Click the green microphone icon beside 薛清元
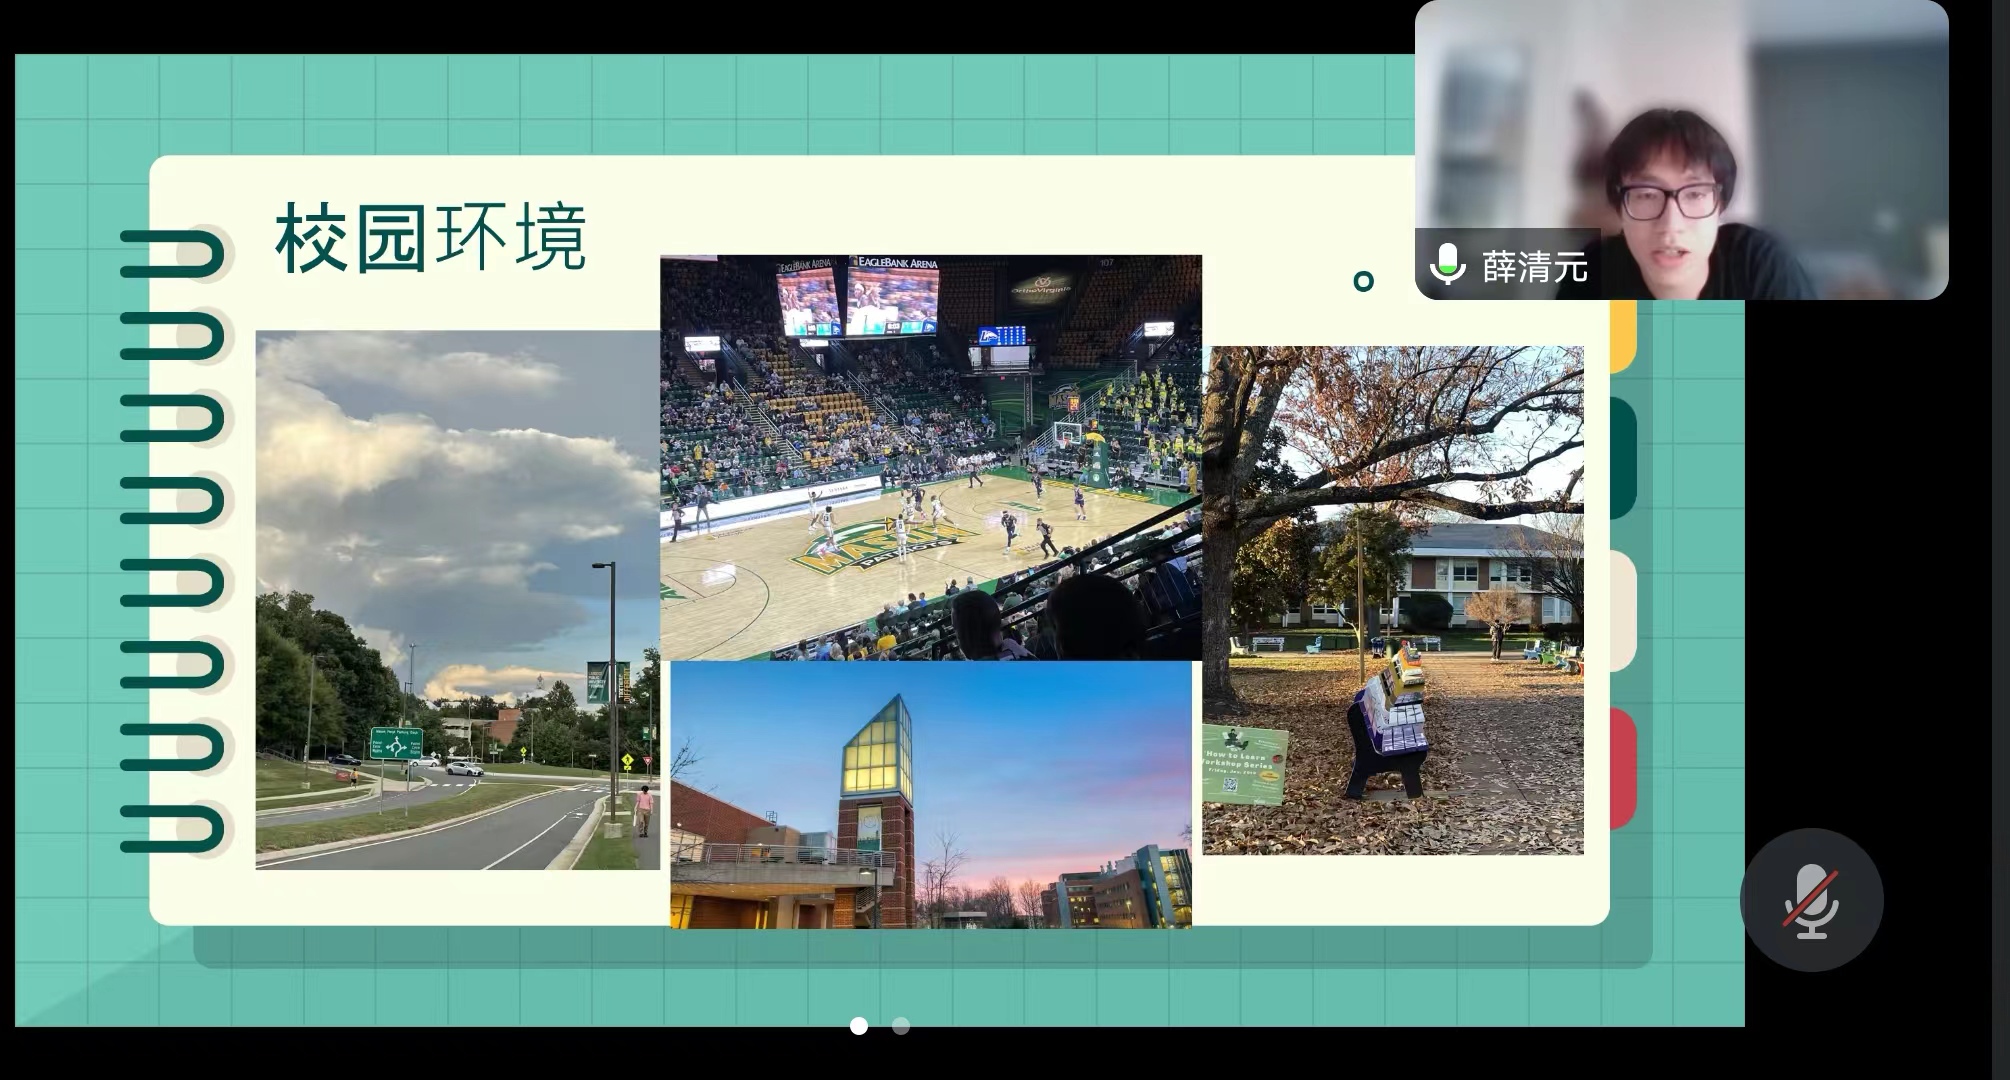 1447,266
